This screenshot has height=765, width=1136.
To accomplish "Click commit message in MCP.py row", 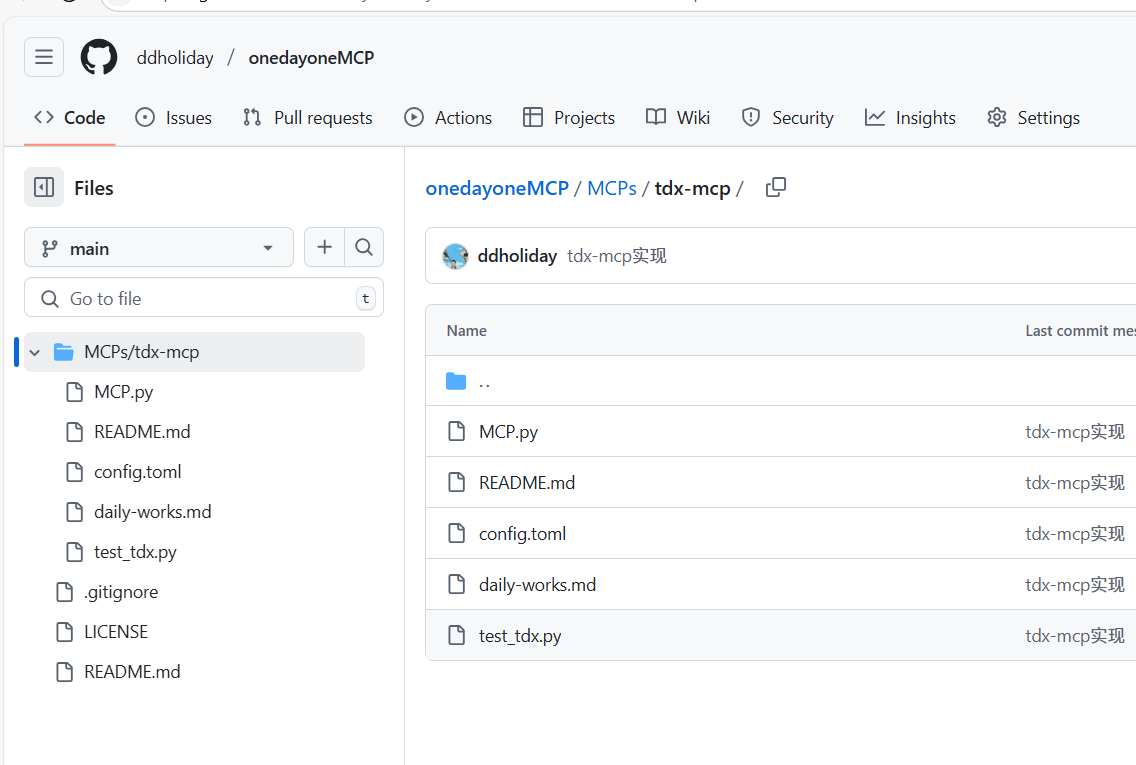I will point(1074,432).
